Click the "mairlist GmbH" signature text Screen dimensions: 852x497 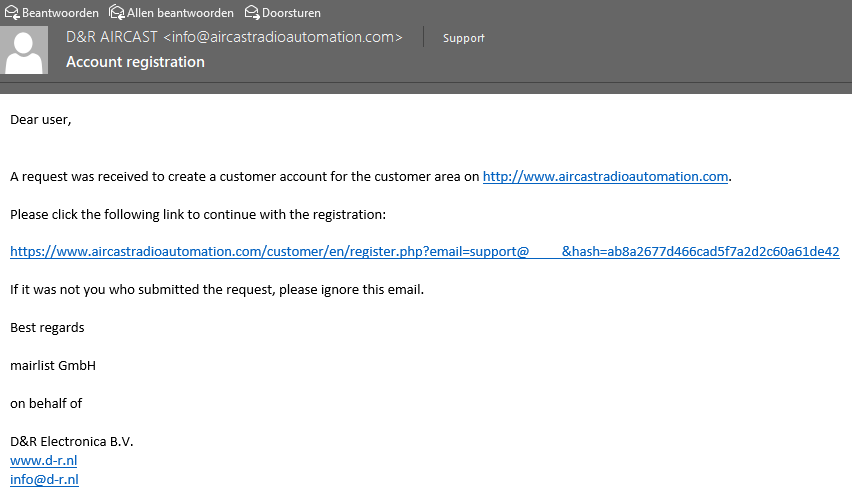coord(53,366)
